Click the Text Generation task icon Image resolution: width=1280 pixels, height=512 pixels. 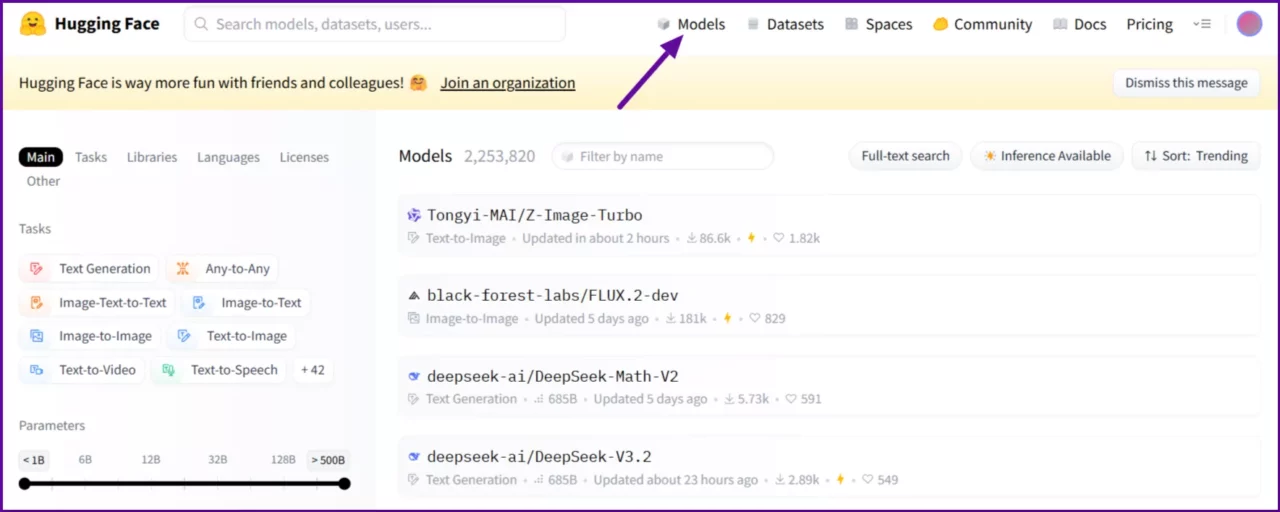pyautogui.click(x=37, y=269)
